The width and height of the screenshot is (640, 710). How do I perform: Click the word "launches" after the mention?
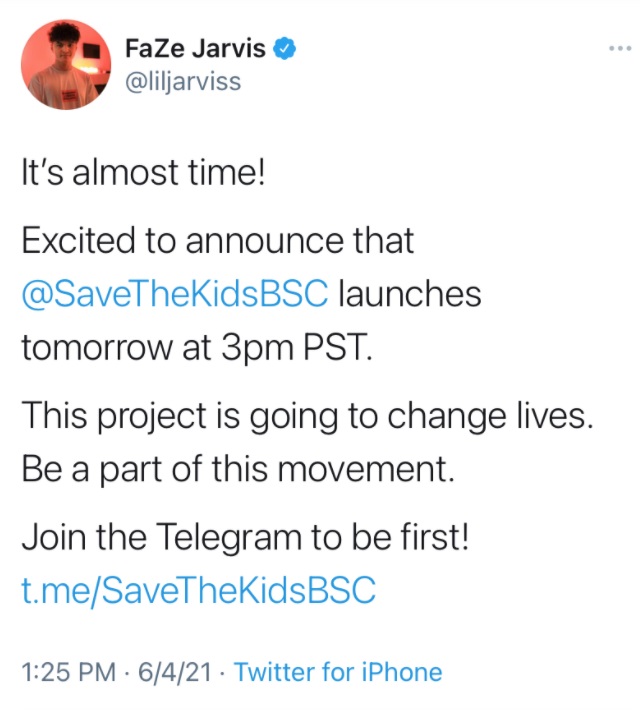409,293
